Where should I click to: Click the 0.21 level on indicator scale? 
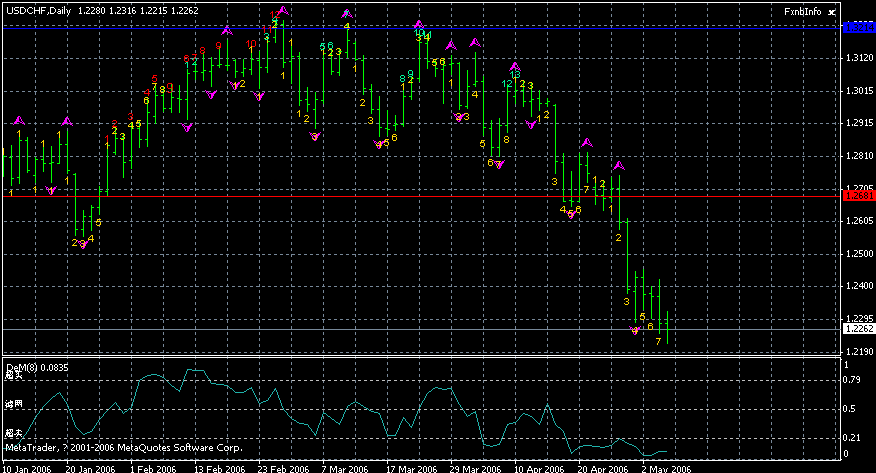(x=851, y=437)
